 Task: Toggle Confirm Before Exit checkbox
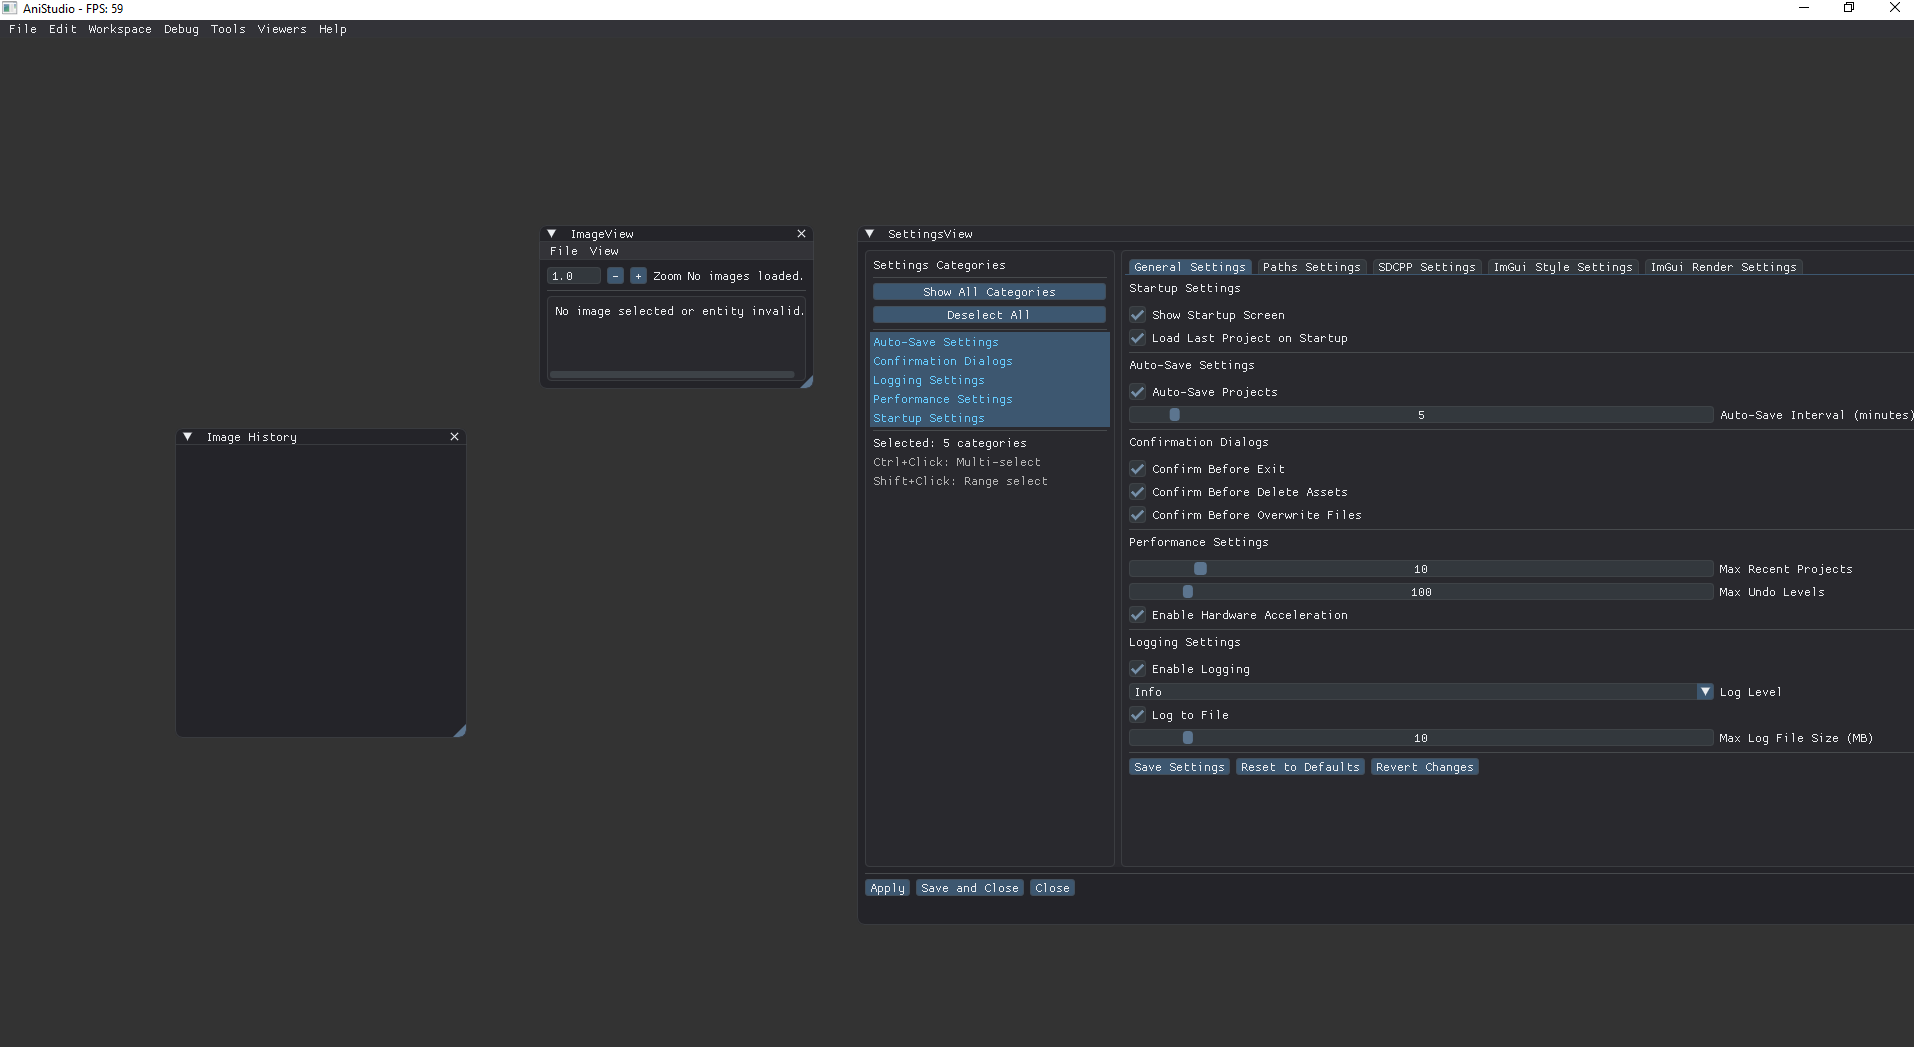pyautogui.click(x=1138, y=469)
